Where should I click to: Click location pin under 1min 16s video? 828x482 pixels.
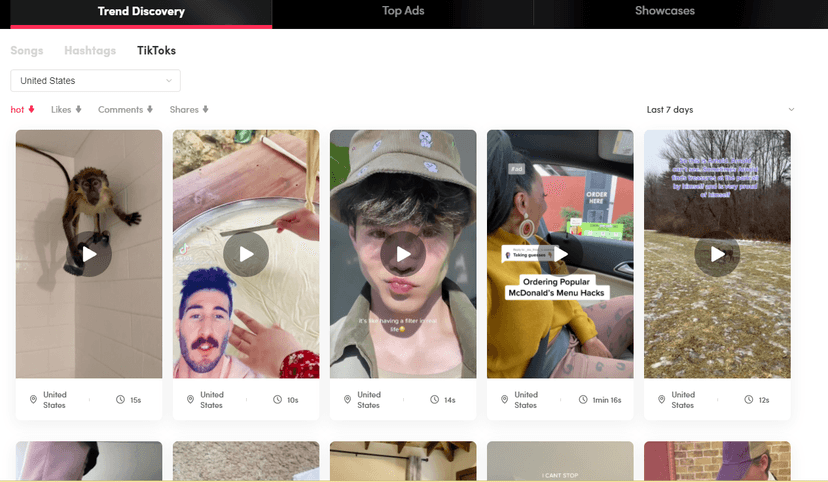click(504, 400)
